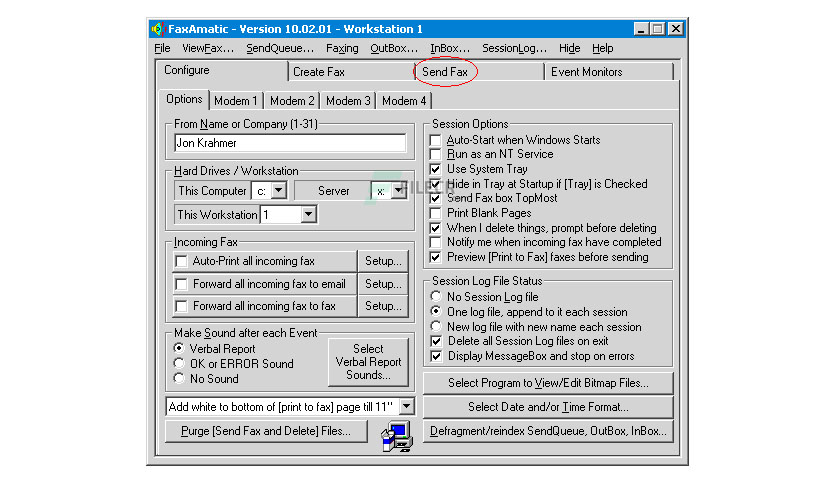Select the No Sound option
This screenshot has width=836, height=484.
click(179, 378)
